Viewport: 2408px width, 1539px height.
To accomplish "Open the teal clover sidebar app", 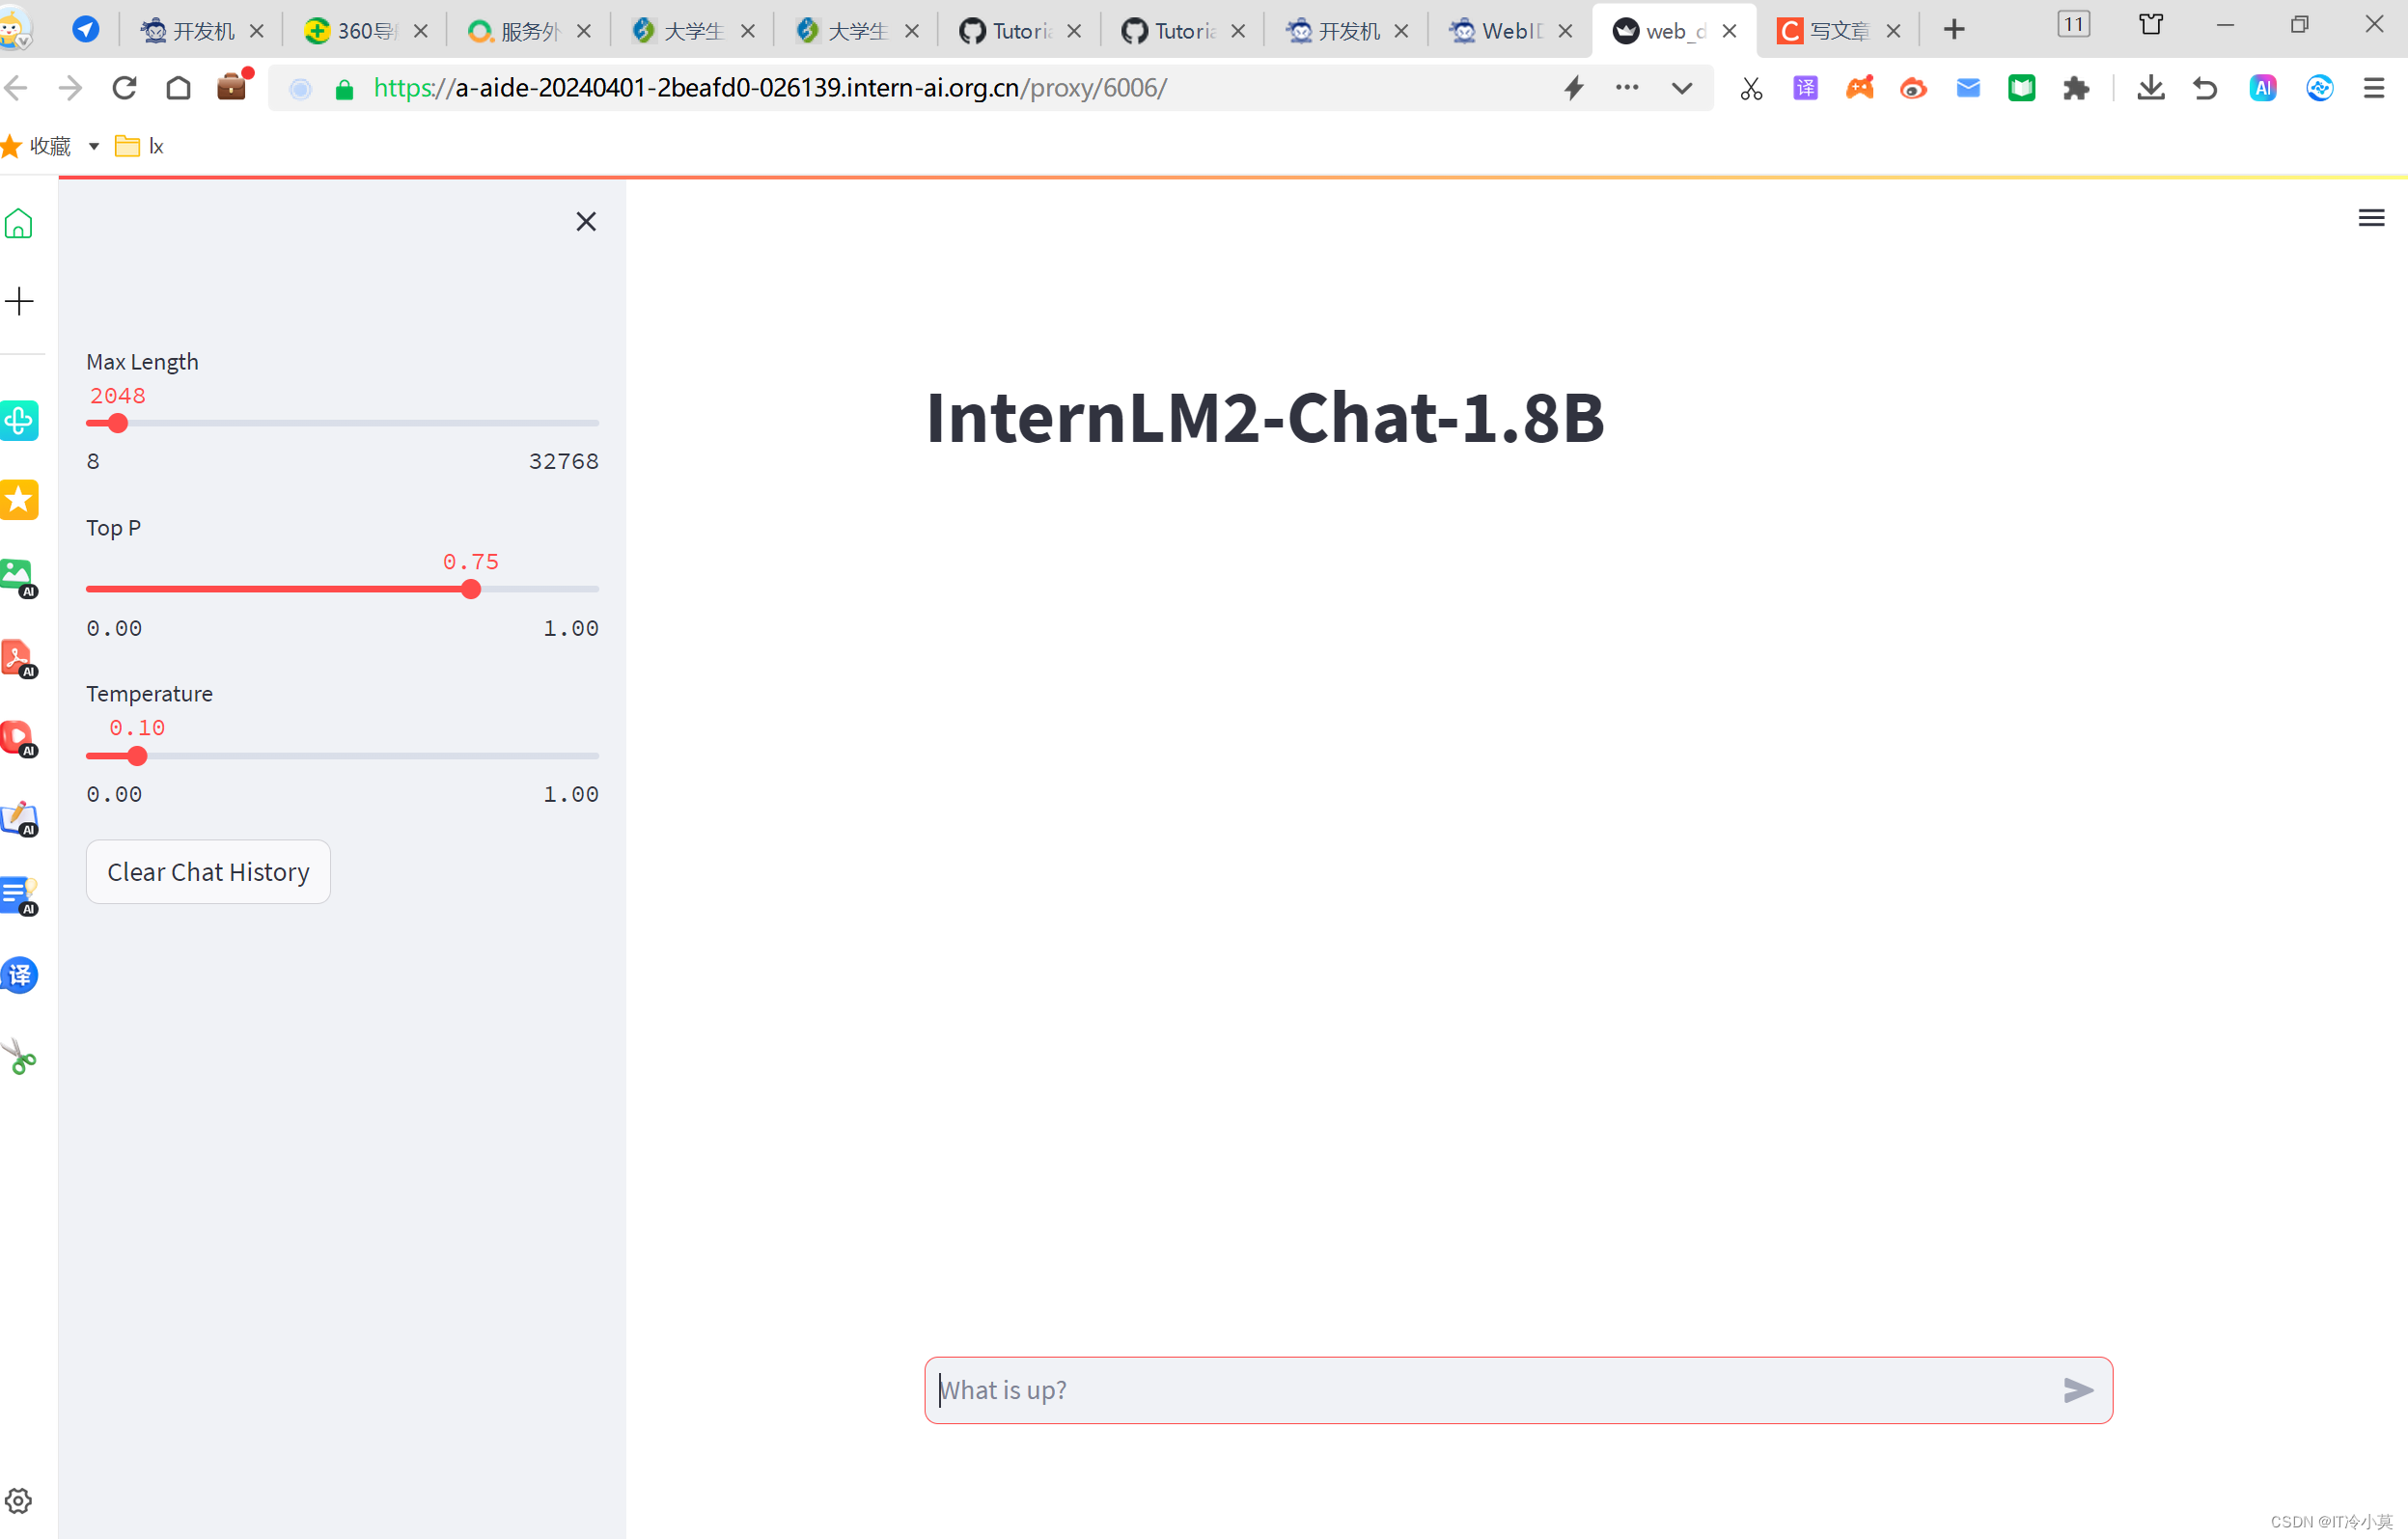I will [19, 420].
